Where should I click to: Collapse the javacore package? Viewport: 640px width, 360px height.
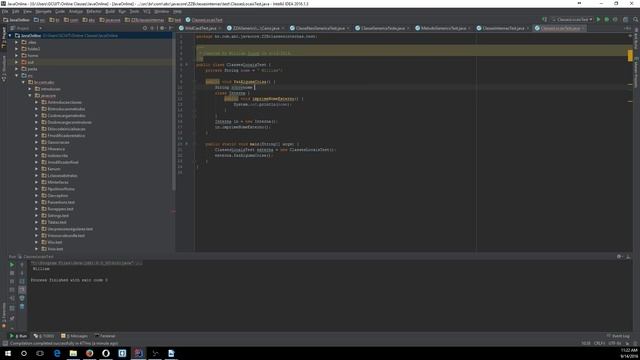tap(30, 96)
